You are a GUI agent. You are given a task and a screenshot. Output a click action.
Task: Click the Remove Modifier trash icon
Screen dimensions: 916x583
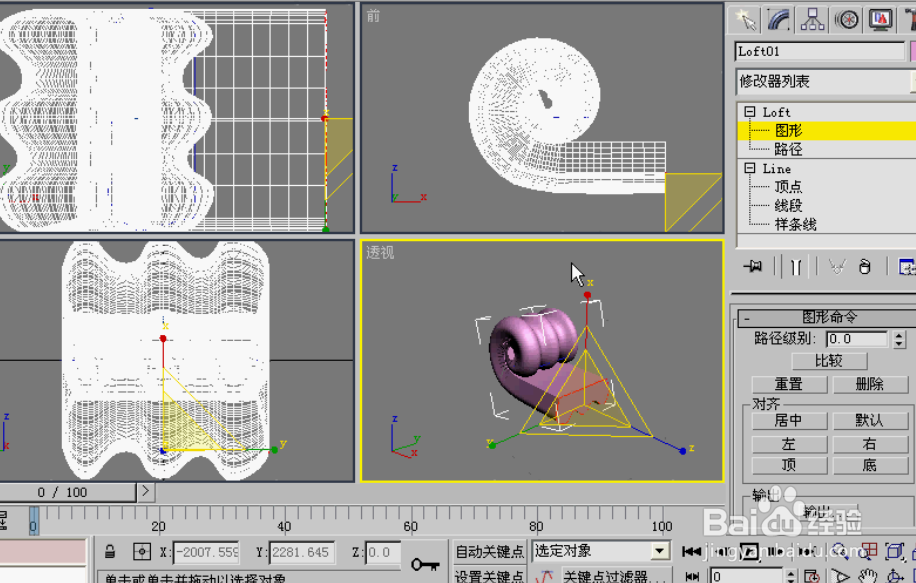point(864,268)
